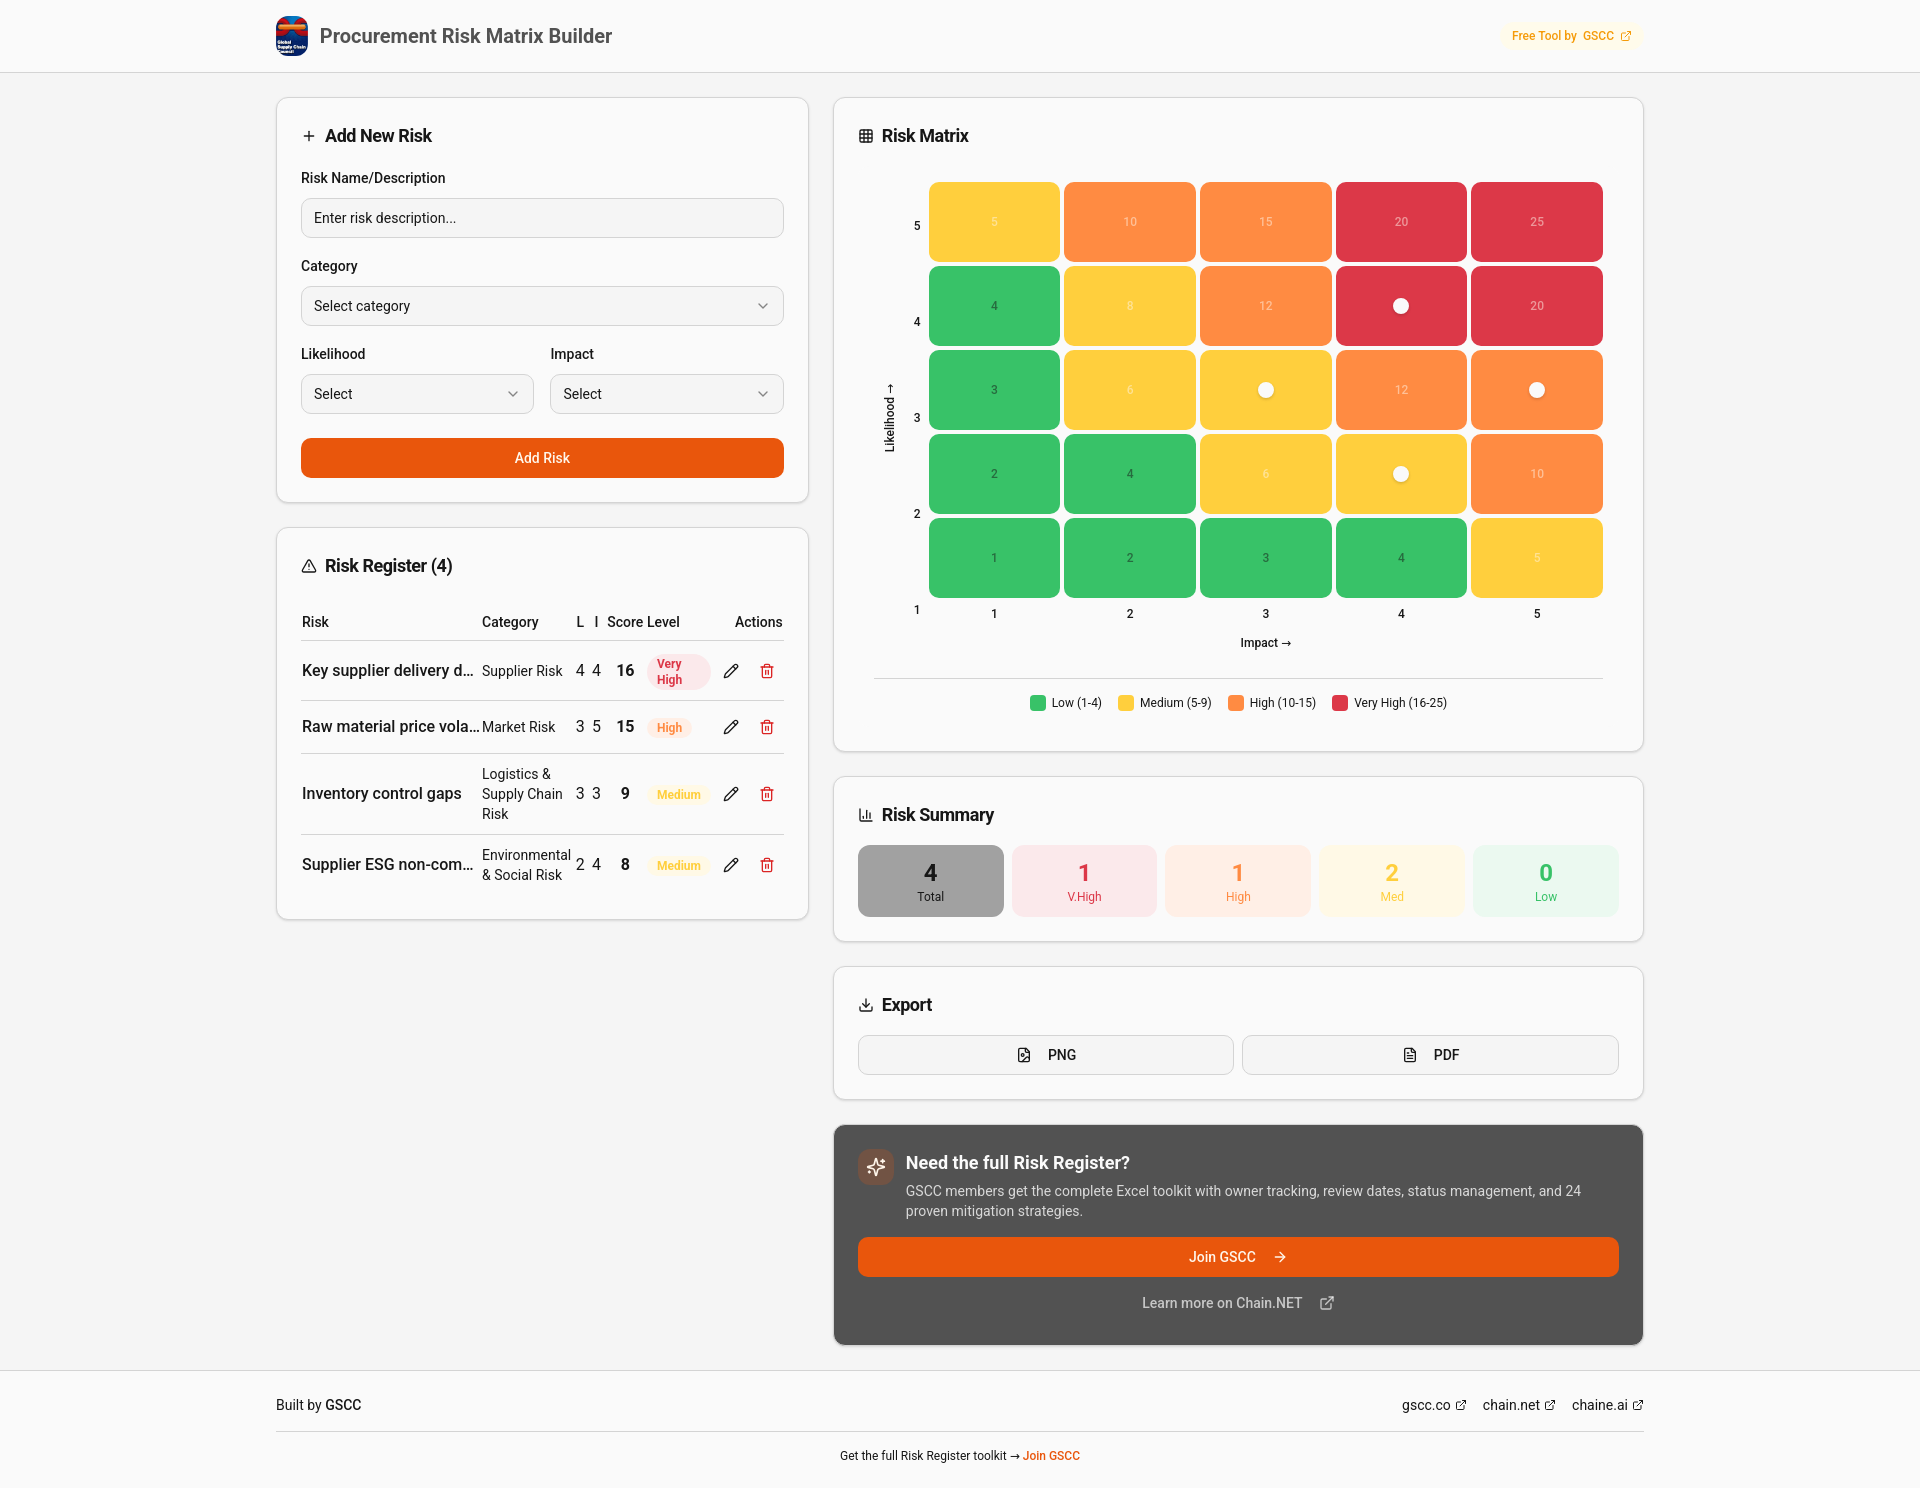Edit the Raw material price volatility risk
Viewport: 1920px width, 1488px height.
click(731, 727)
